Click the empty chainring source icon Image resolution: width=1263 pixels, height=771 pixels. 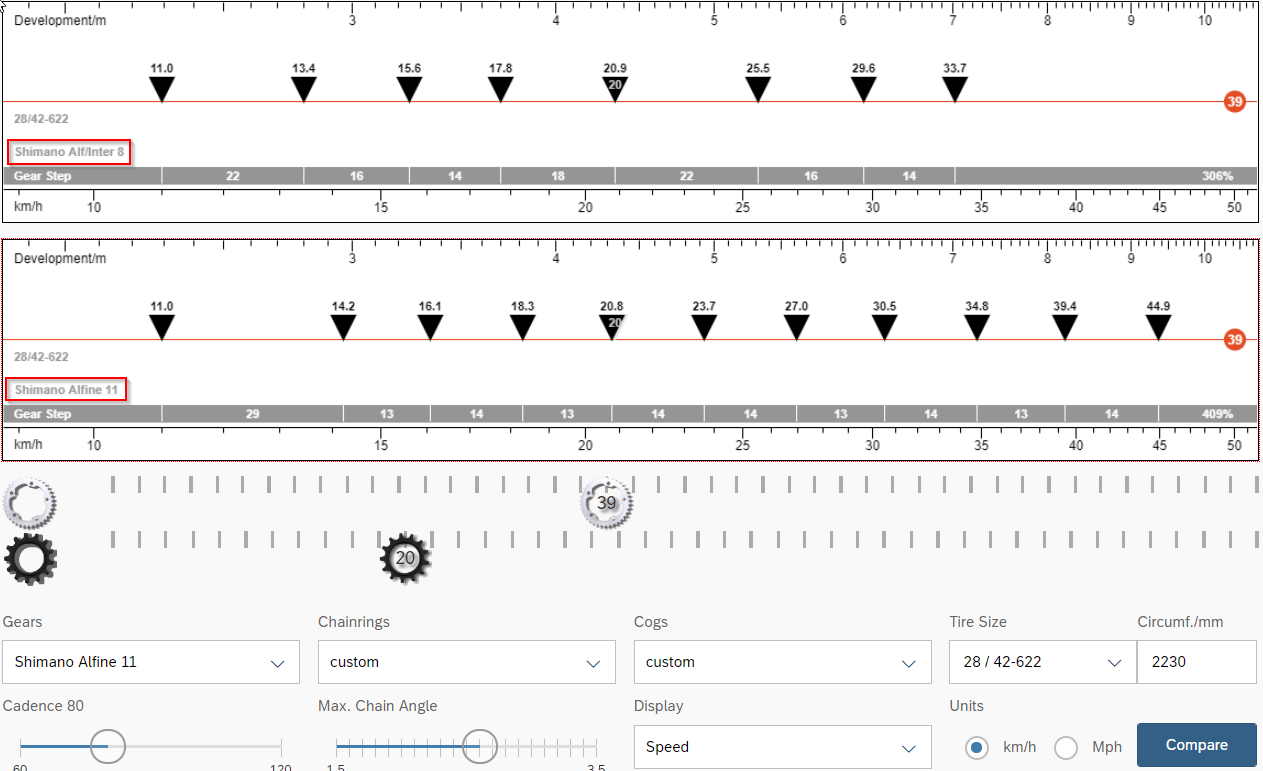pyautogui.click(x=30, y=503)
